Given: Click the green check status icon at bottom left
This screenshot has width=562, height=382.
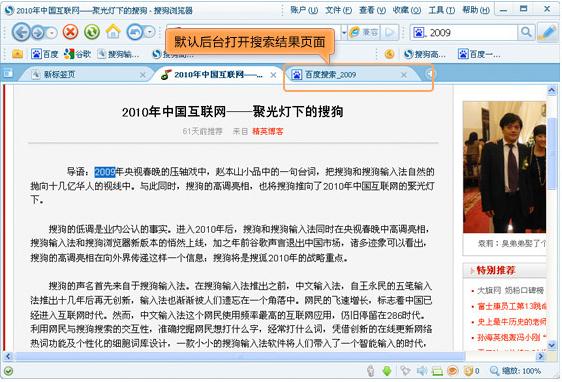Looking at the screenshot, I should (8, 371).
